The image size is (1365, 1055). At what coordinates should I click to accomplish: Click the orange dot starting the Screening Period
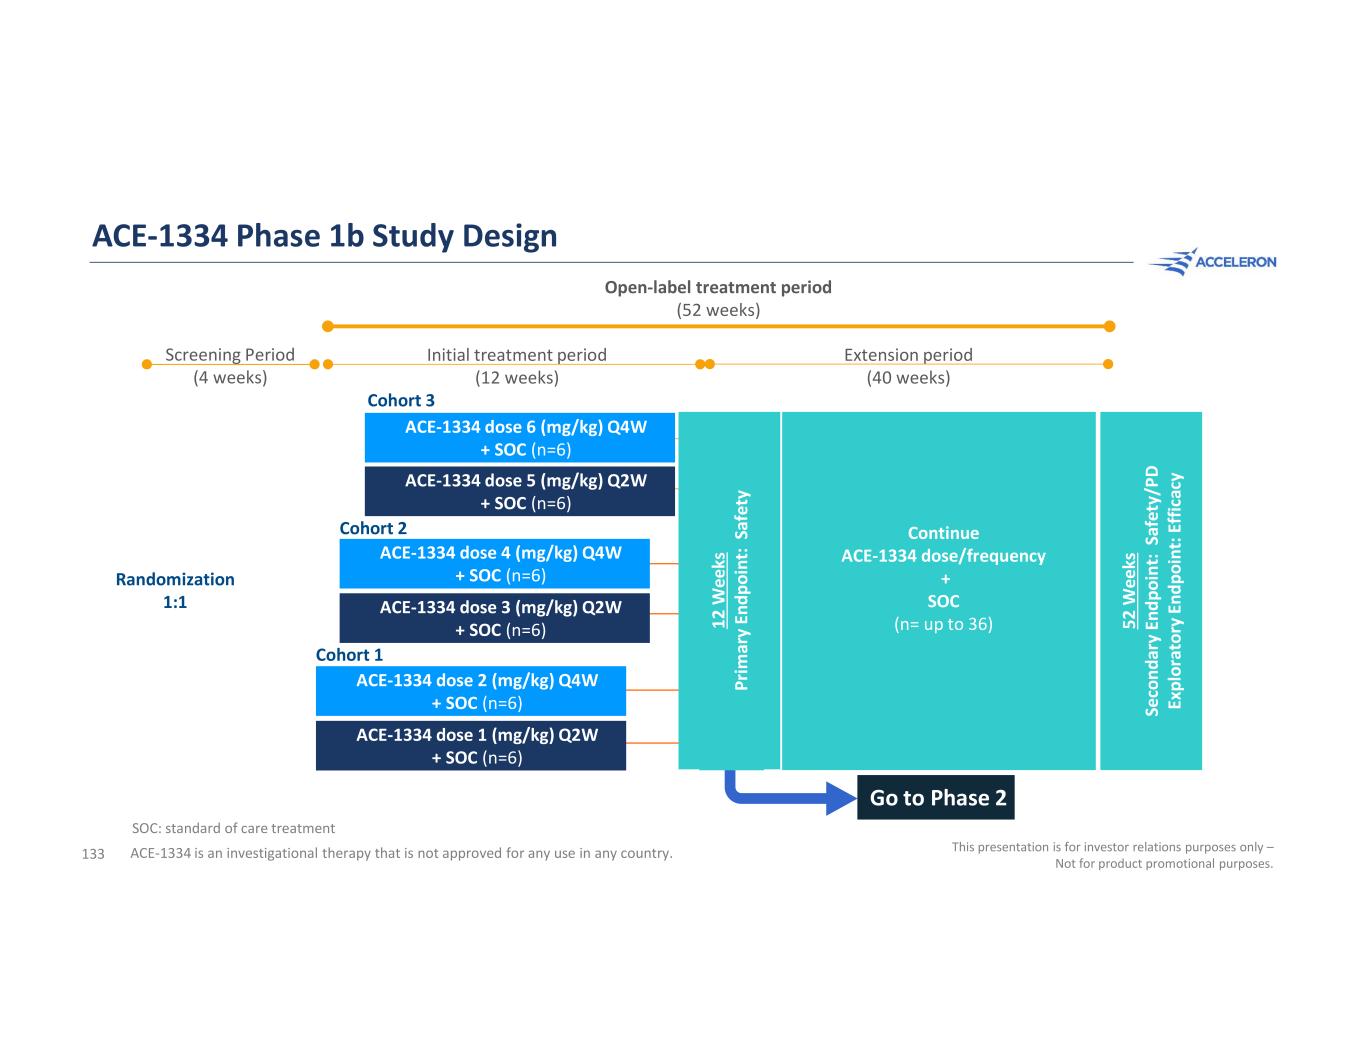147,364
